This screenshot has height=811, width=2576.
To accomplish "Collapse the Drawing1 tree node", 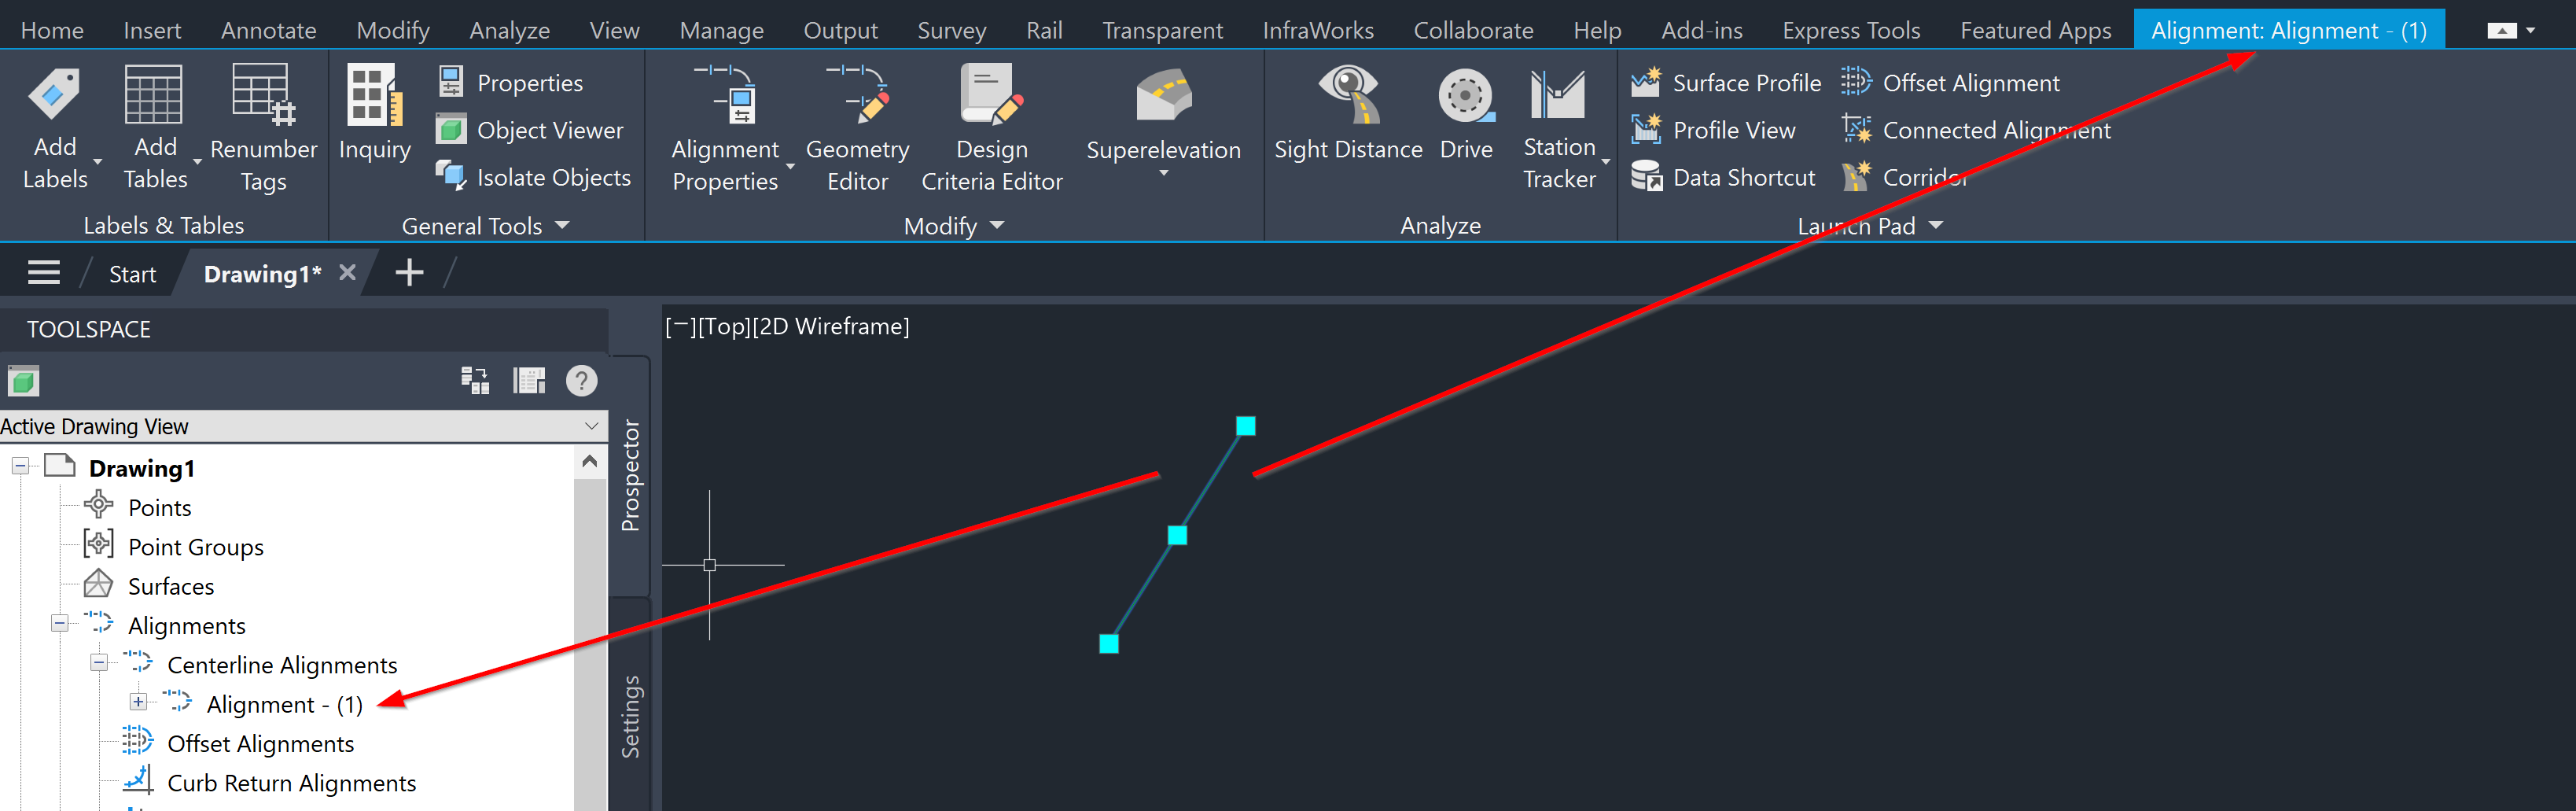I will click(x=20, y=466).
